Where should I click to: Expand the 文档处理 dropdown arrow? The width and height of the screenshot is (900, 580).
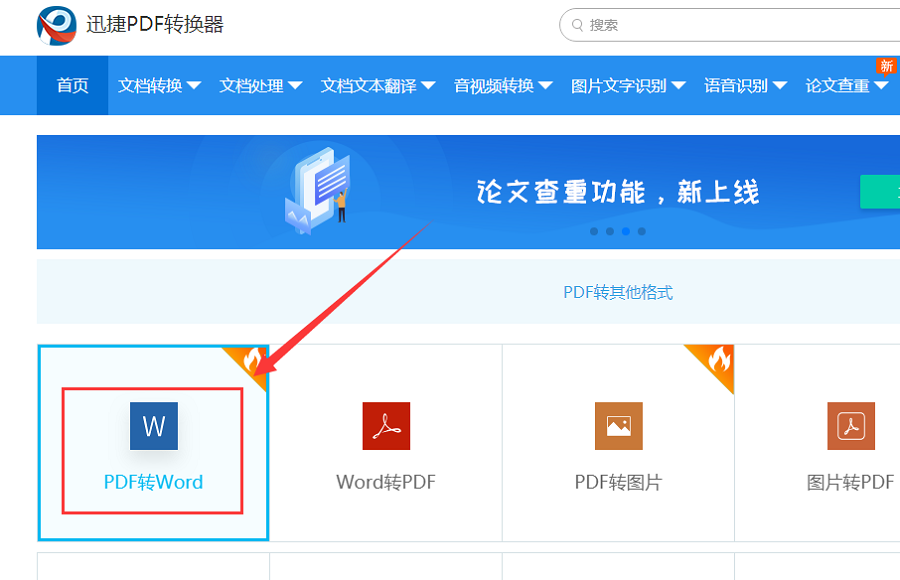click(295, 86)
